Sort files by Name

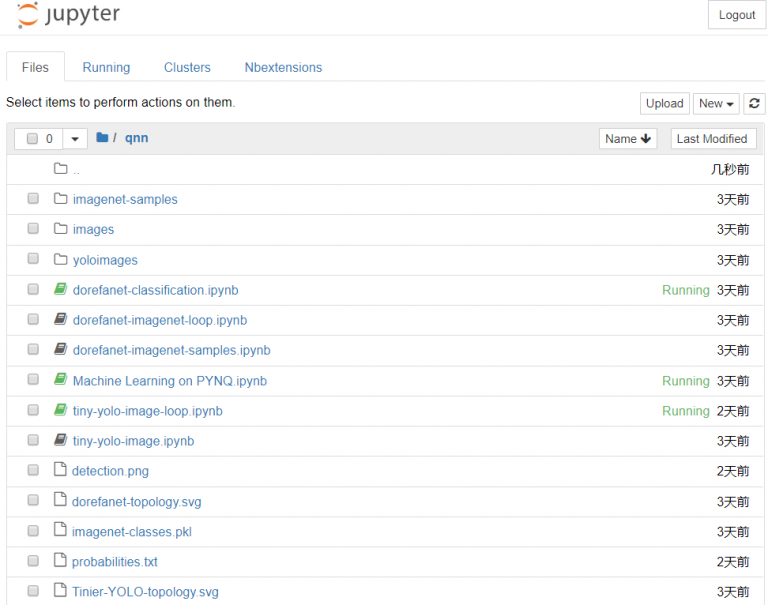click(x=627, y=139)
